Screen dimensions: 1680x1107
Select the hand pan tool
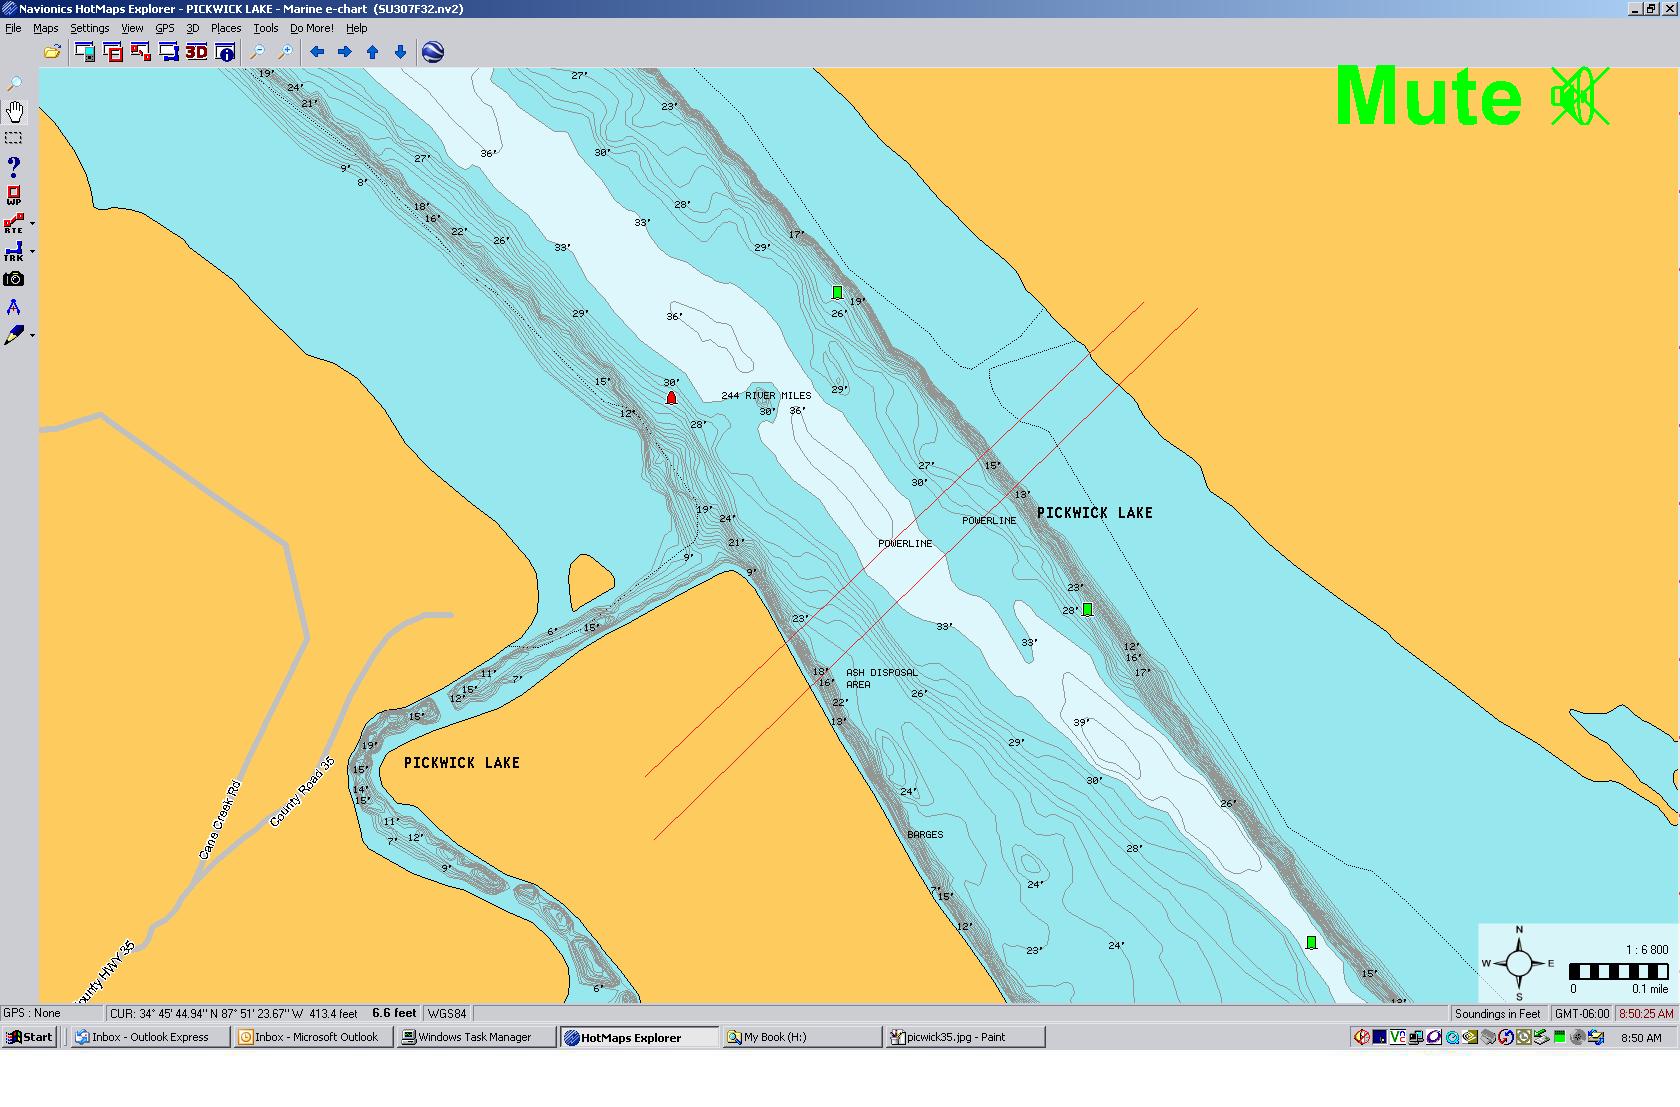(14, 111)
